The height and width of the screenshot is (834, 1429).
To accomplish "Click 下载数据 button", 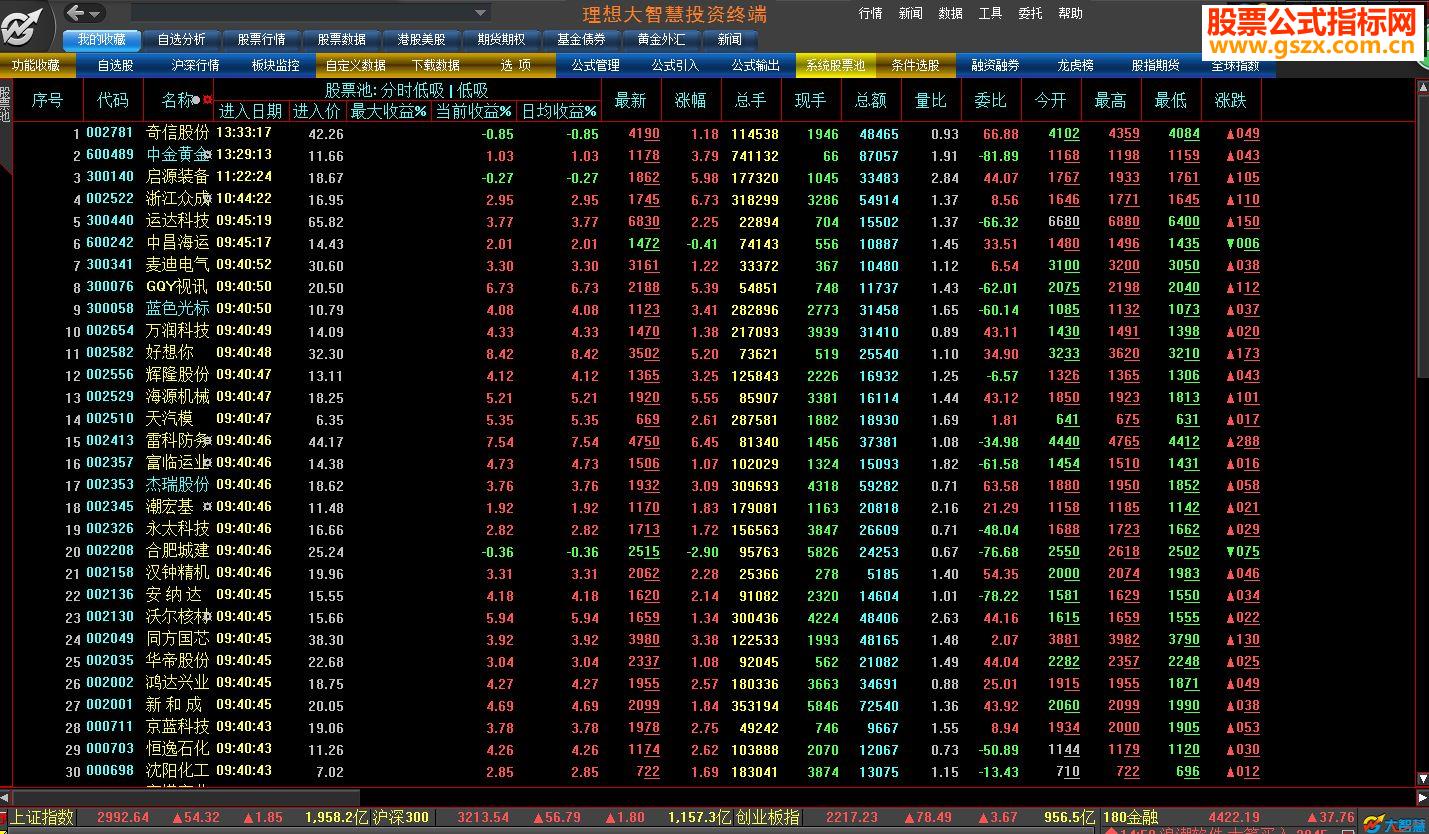I will 436,65.
